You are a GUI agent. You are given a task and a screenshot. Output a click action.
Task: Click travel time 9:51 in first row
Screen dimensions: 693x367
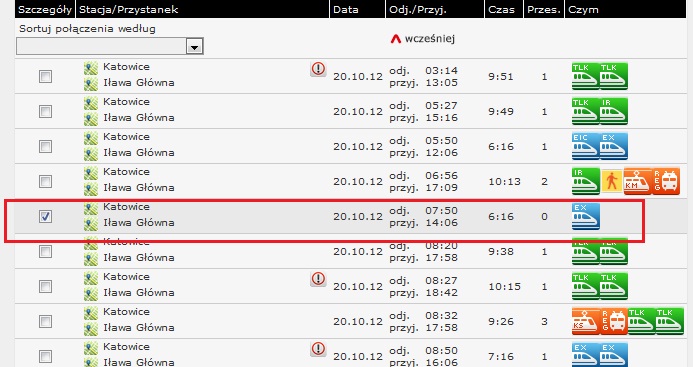[x=501, y=76]
